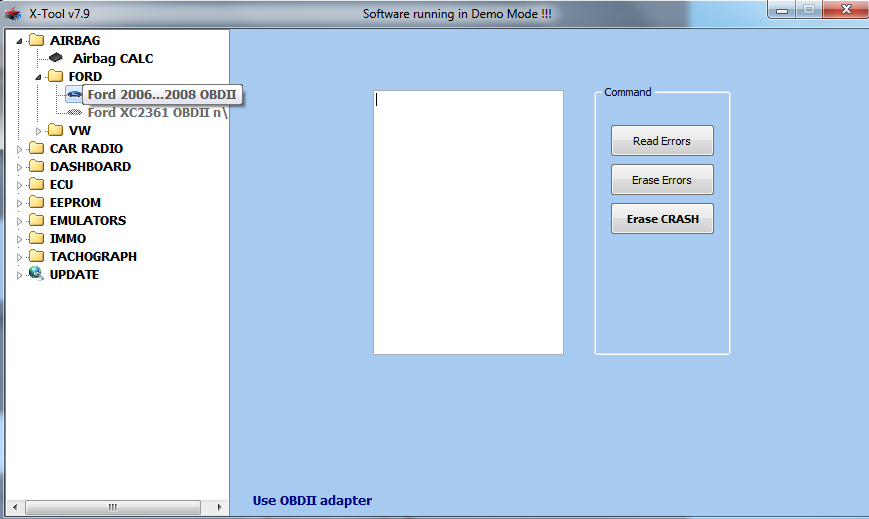Click the X-Tool app icon in title bar
This screenshot has height=519, width=869.
click(13, 14)
